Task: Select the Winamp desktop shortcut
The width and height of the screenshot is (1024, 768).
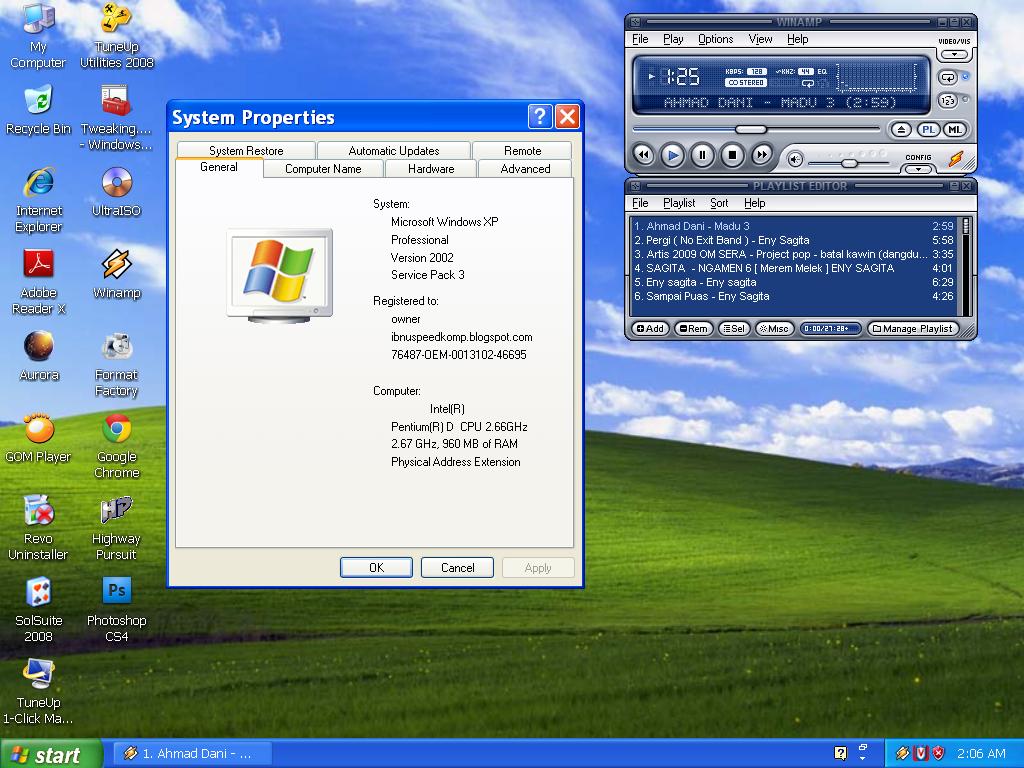Action: click(x=116, y=274)
